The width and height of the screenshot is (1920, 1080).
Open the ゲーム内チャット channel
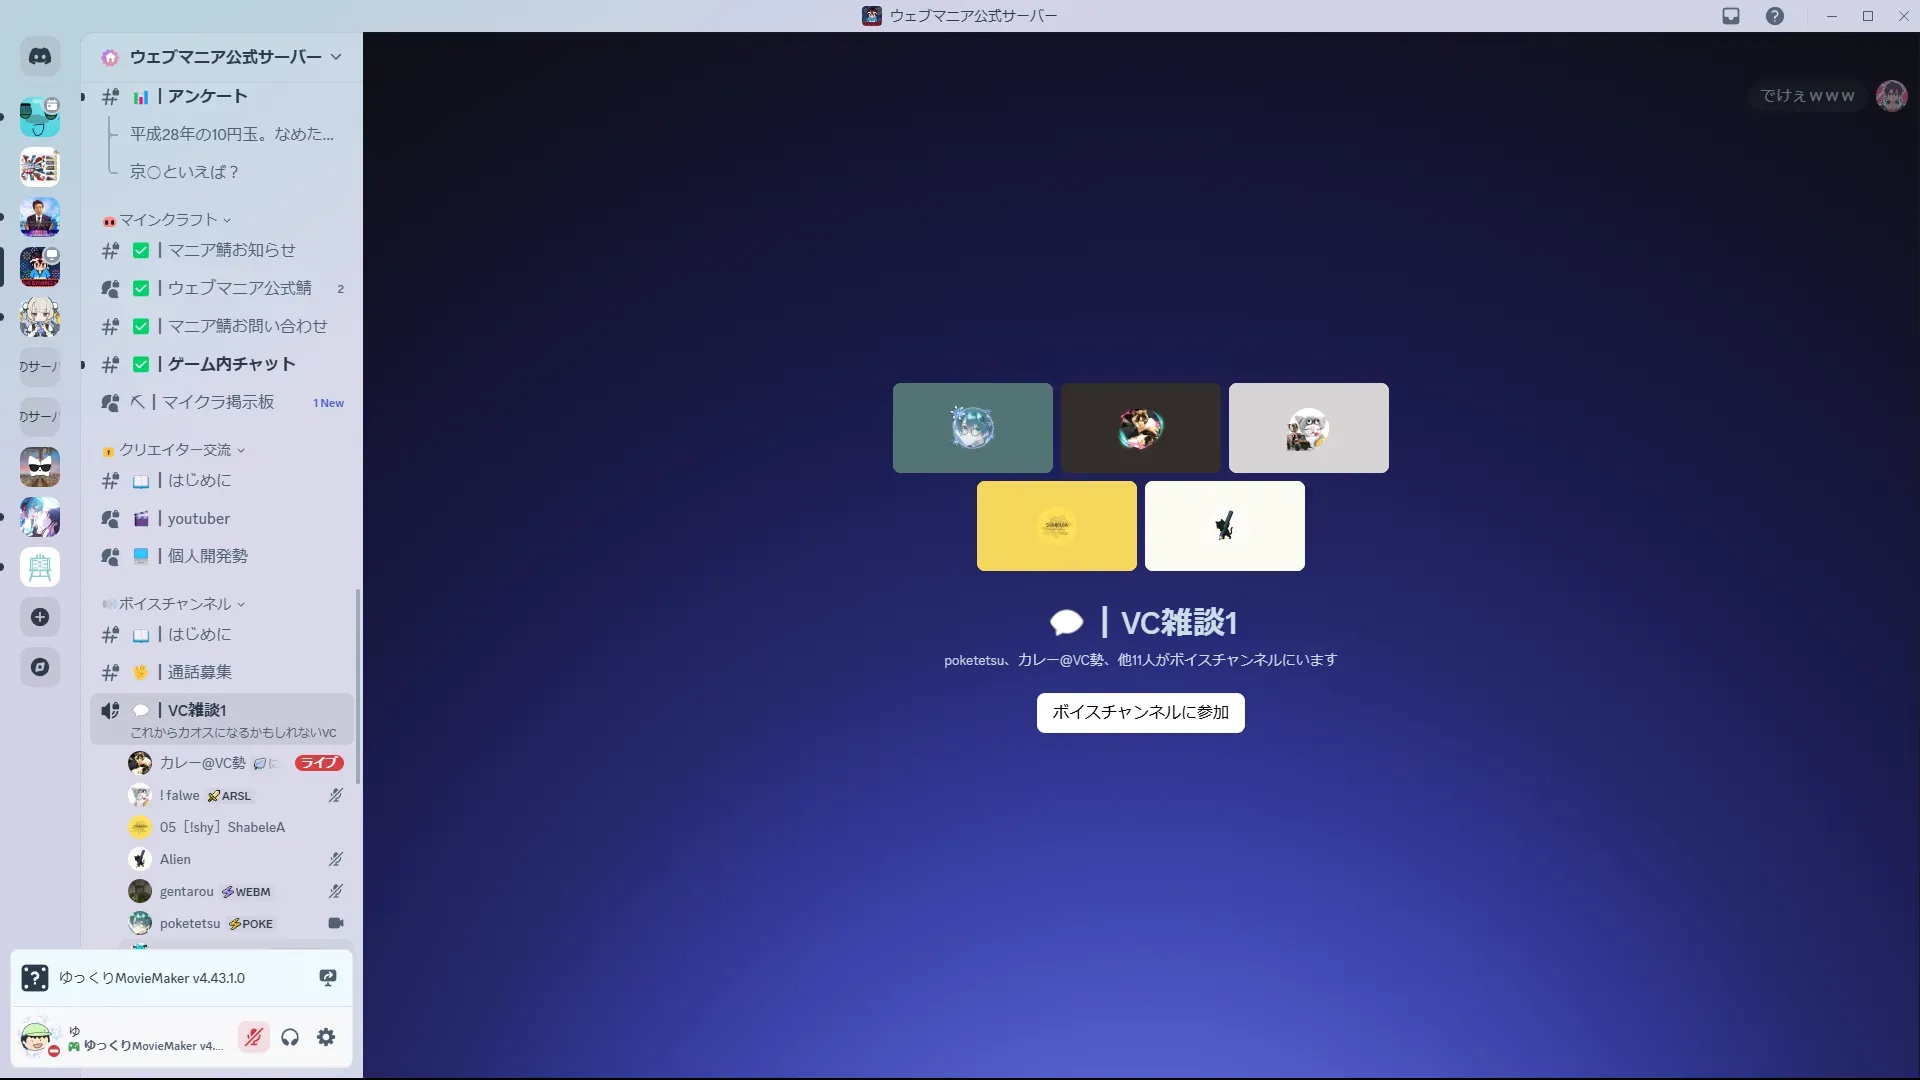coord(231,364)
